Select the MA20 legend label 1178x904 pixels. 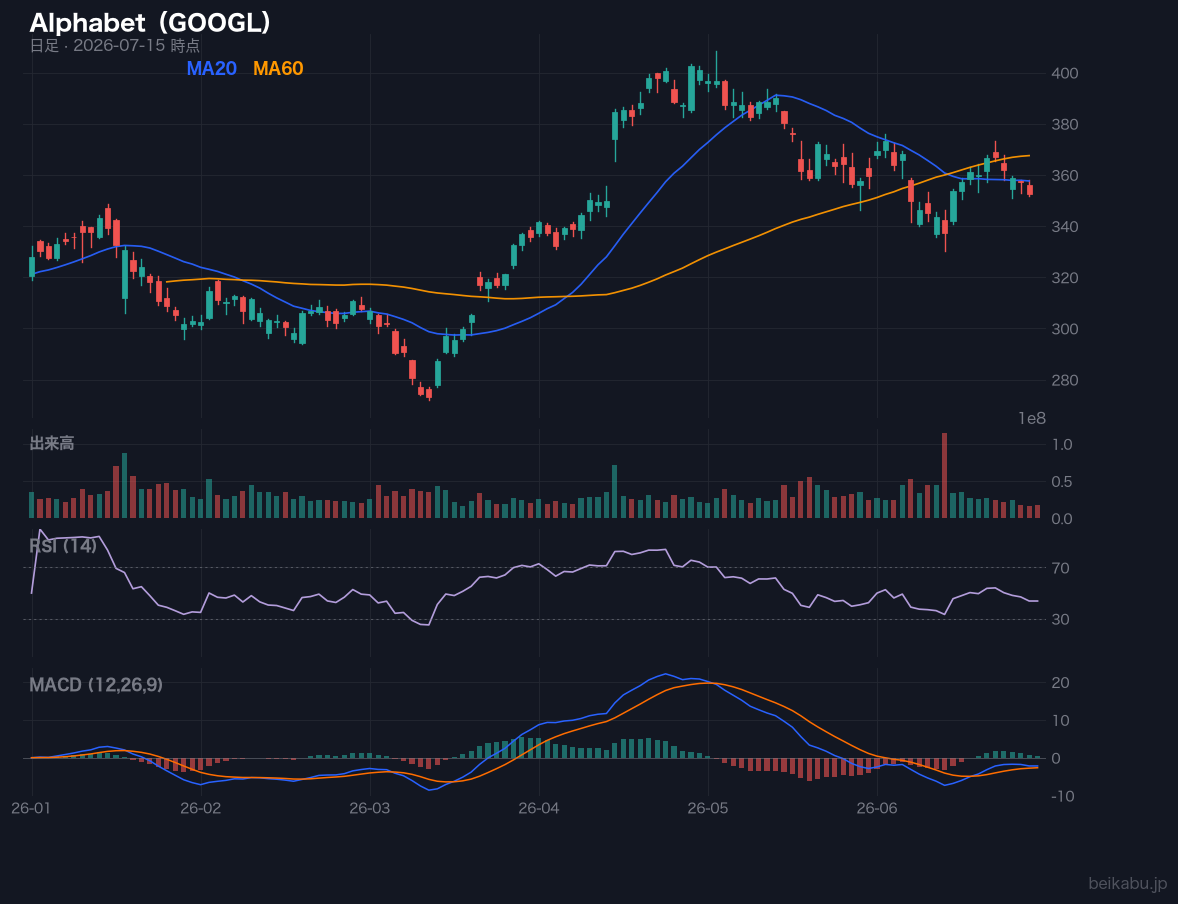[x=211, y=68]
